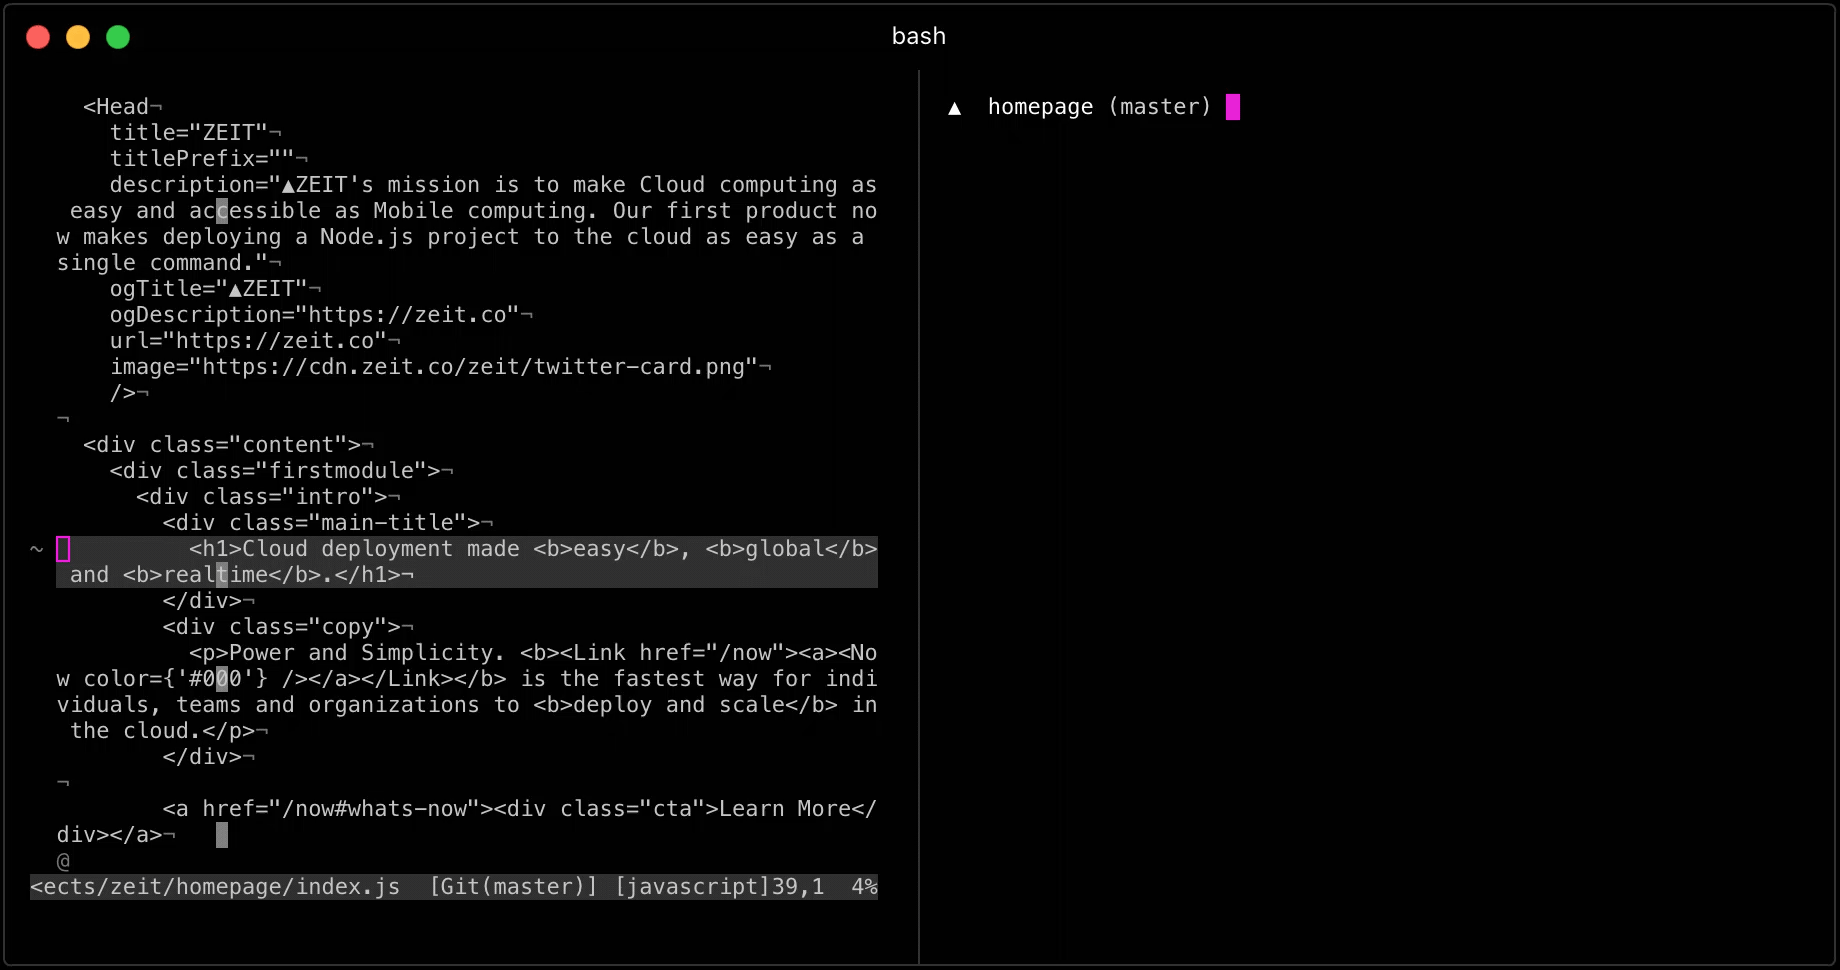Click the green maximize window button
1840x970 pixels.
click(118, 37)
